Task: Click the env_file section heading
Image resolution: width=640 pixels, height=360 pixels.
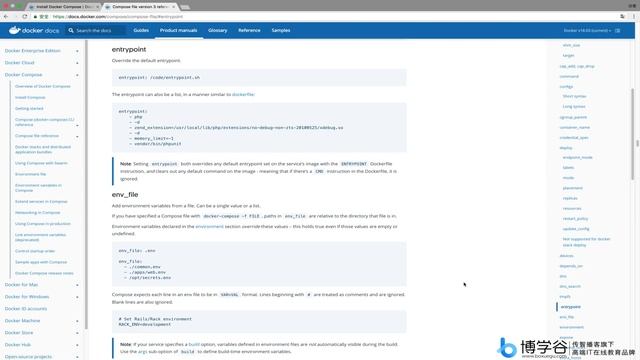Action: (125, 195)
